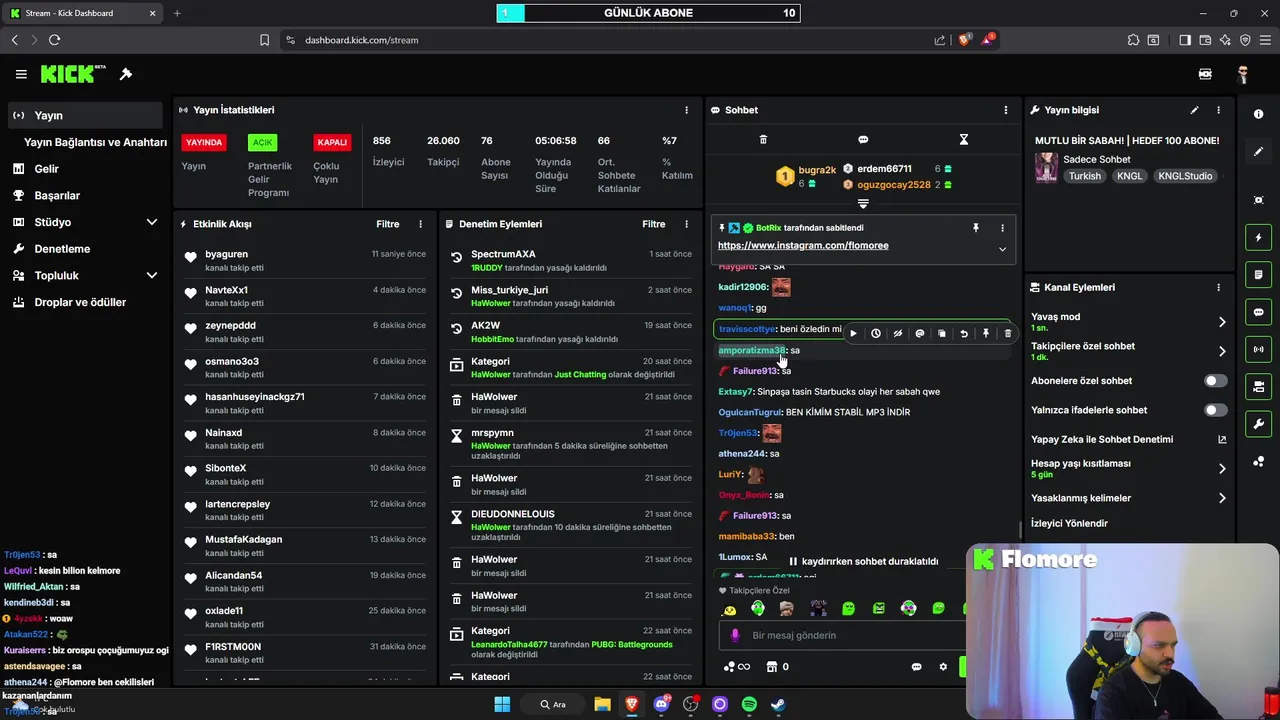Open Spotify from the Windows taskbar
Image resolution: width=1280 pixels, height=720 pixels.
point(749,704)
